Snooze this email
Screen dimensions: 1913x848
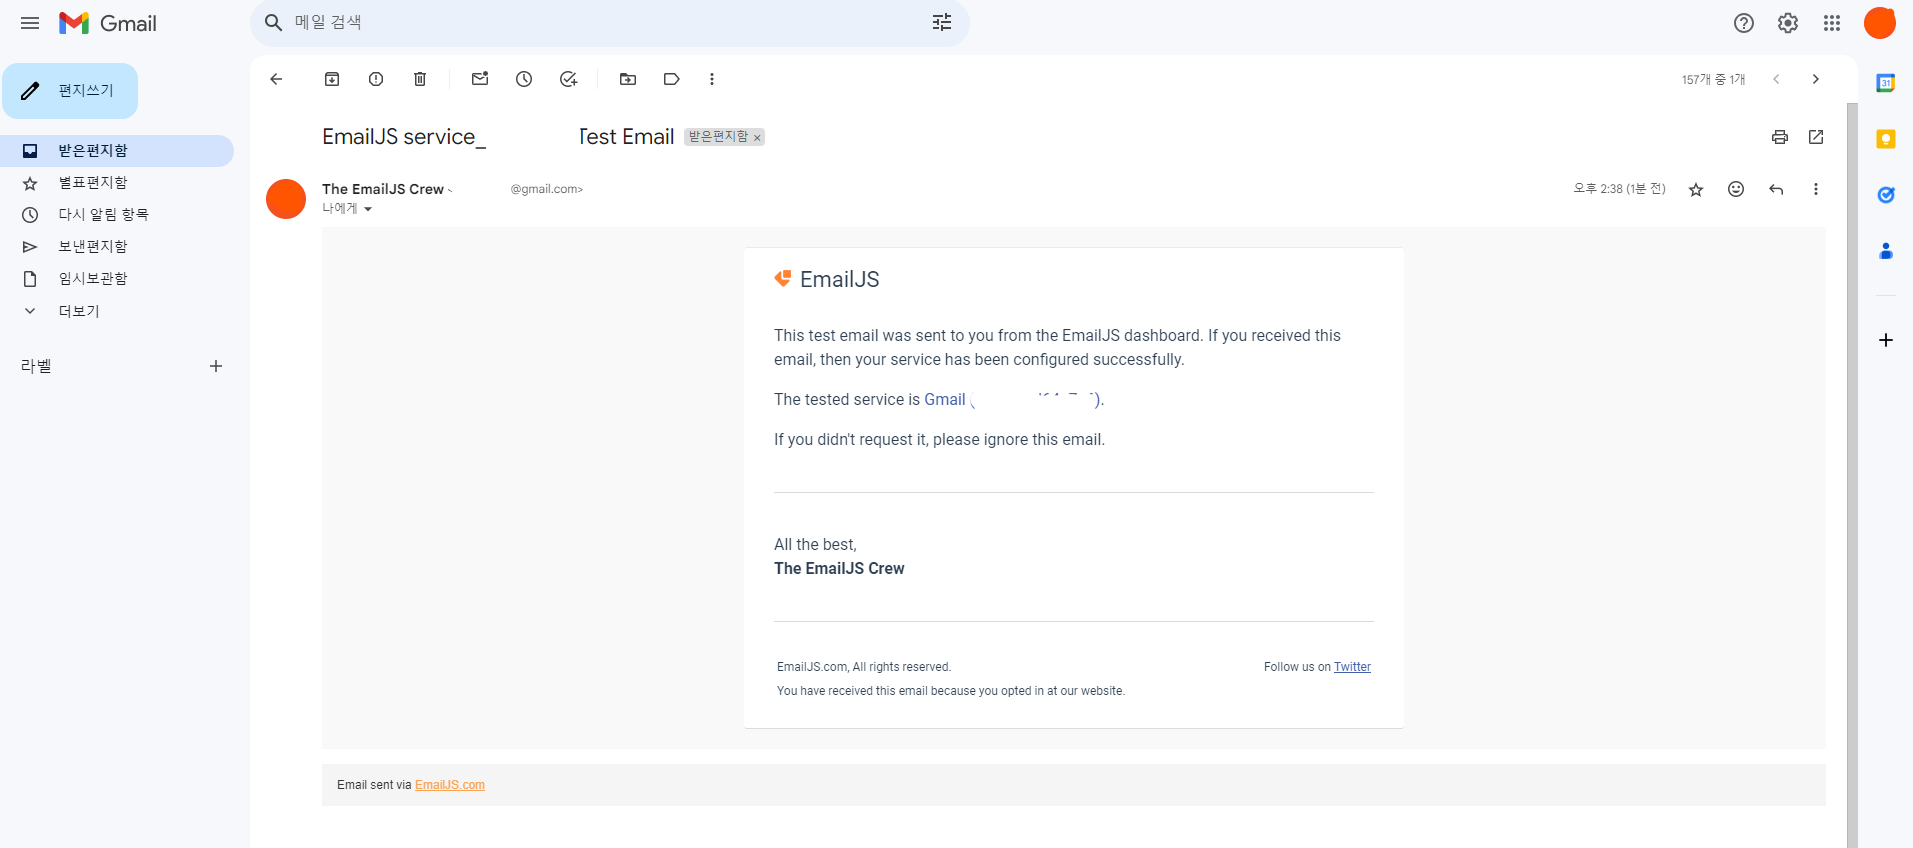[524, 79]
